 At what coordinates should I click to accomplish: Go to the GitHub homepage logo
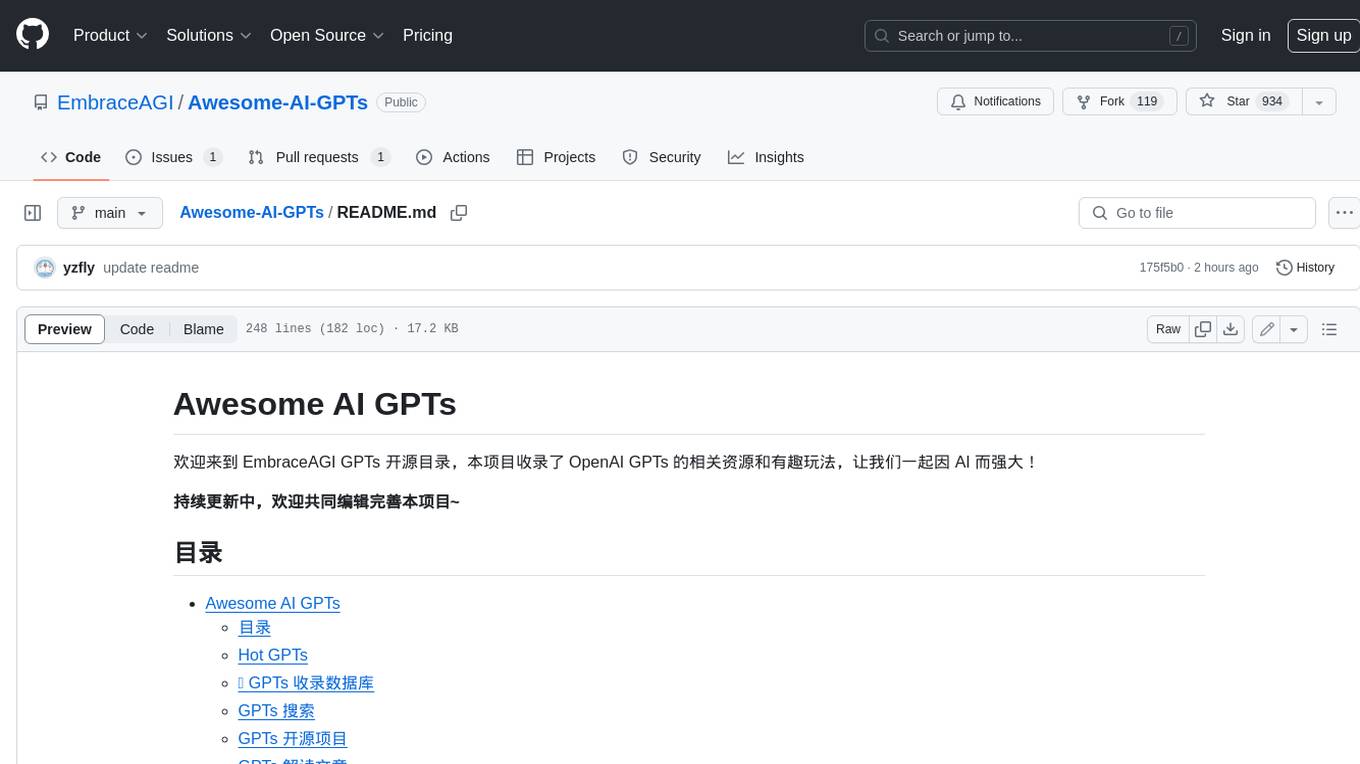point(32,35)
